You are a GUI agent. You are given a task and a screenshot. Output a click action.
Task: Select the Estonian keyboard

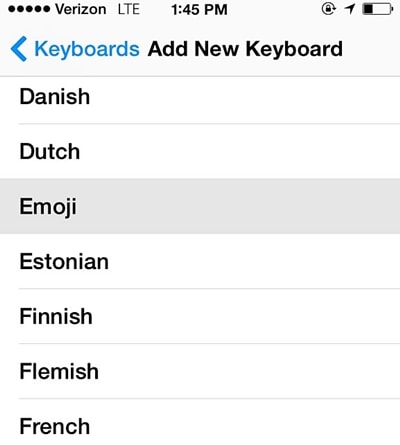point(200,261)
